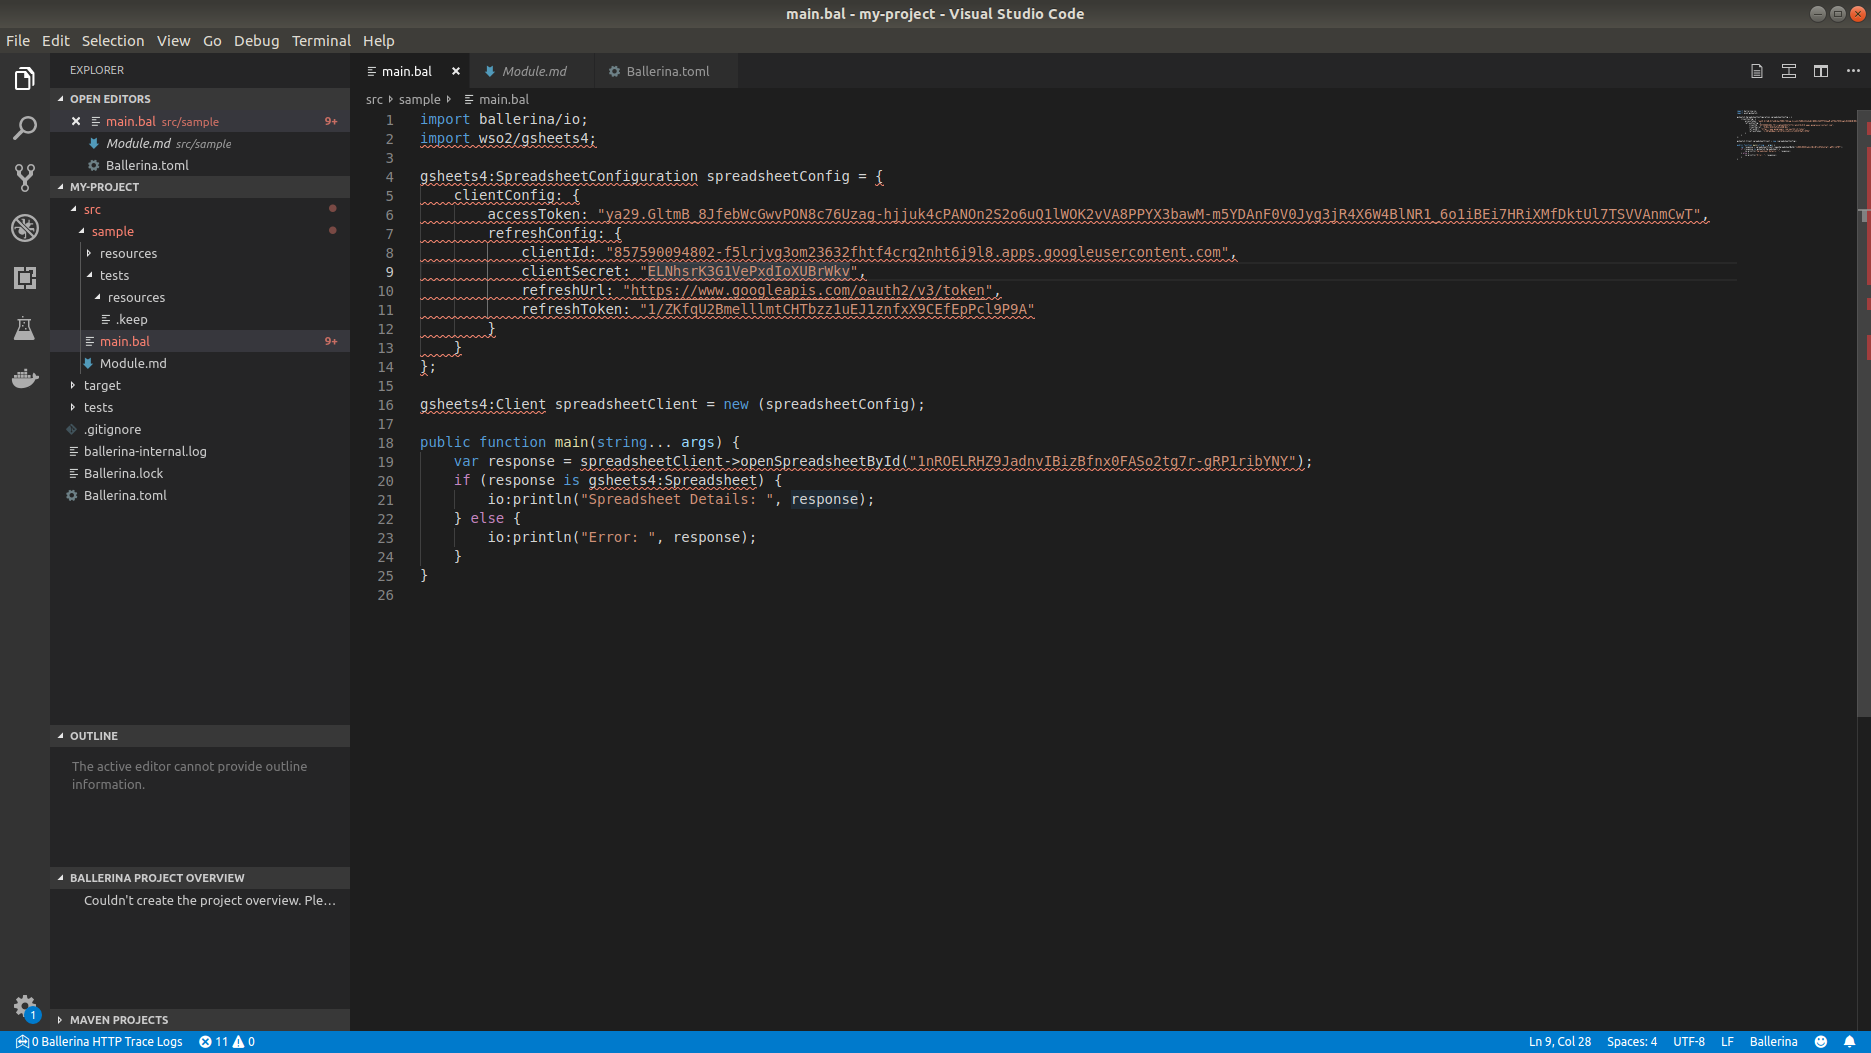Open the Manage gear menu at bottom left
The image size is (1871, 1053).
25,1007
